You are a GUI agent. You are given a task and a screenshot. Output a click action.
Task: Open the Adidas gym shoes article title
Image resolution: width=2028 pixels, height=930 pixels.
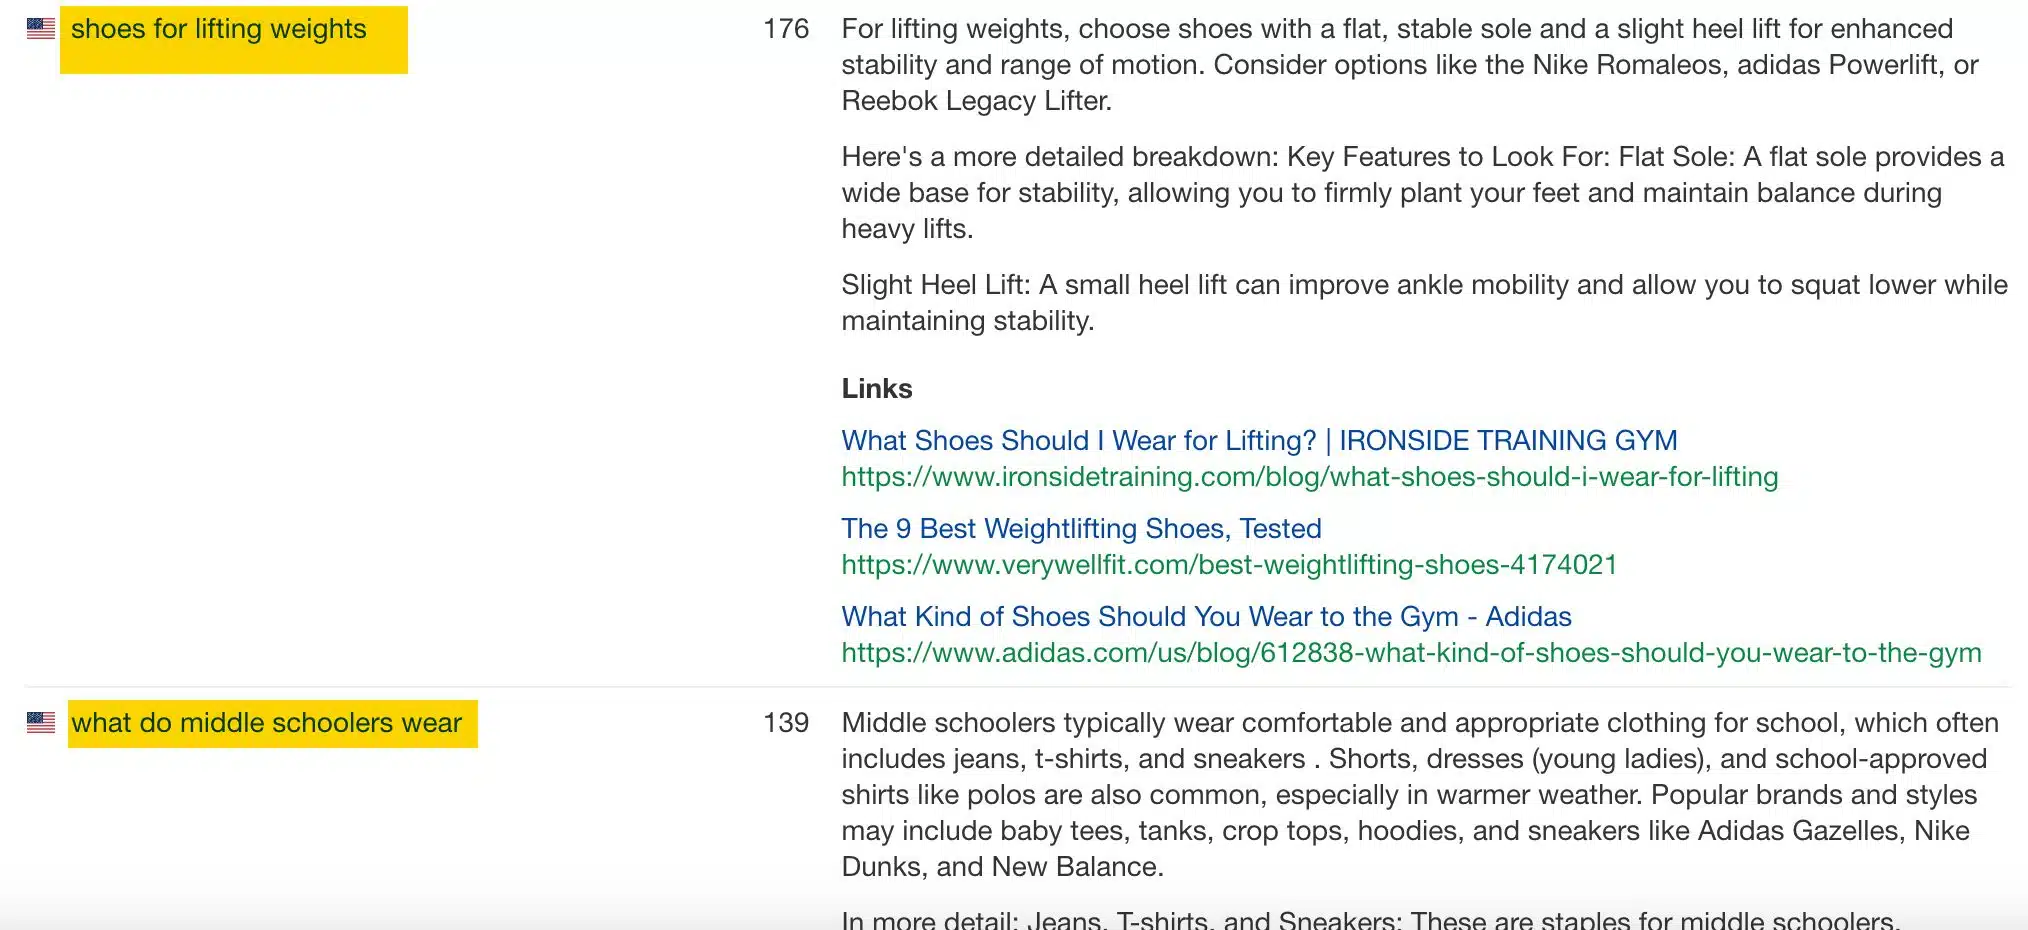point(1206,616)
